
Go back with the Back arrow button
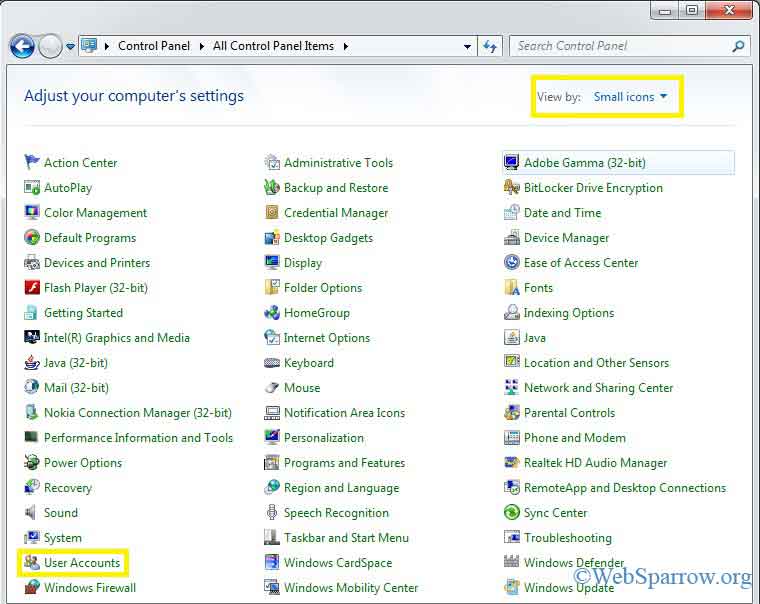click(x=22, y=47)
